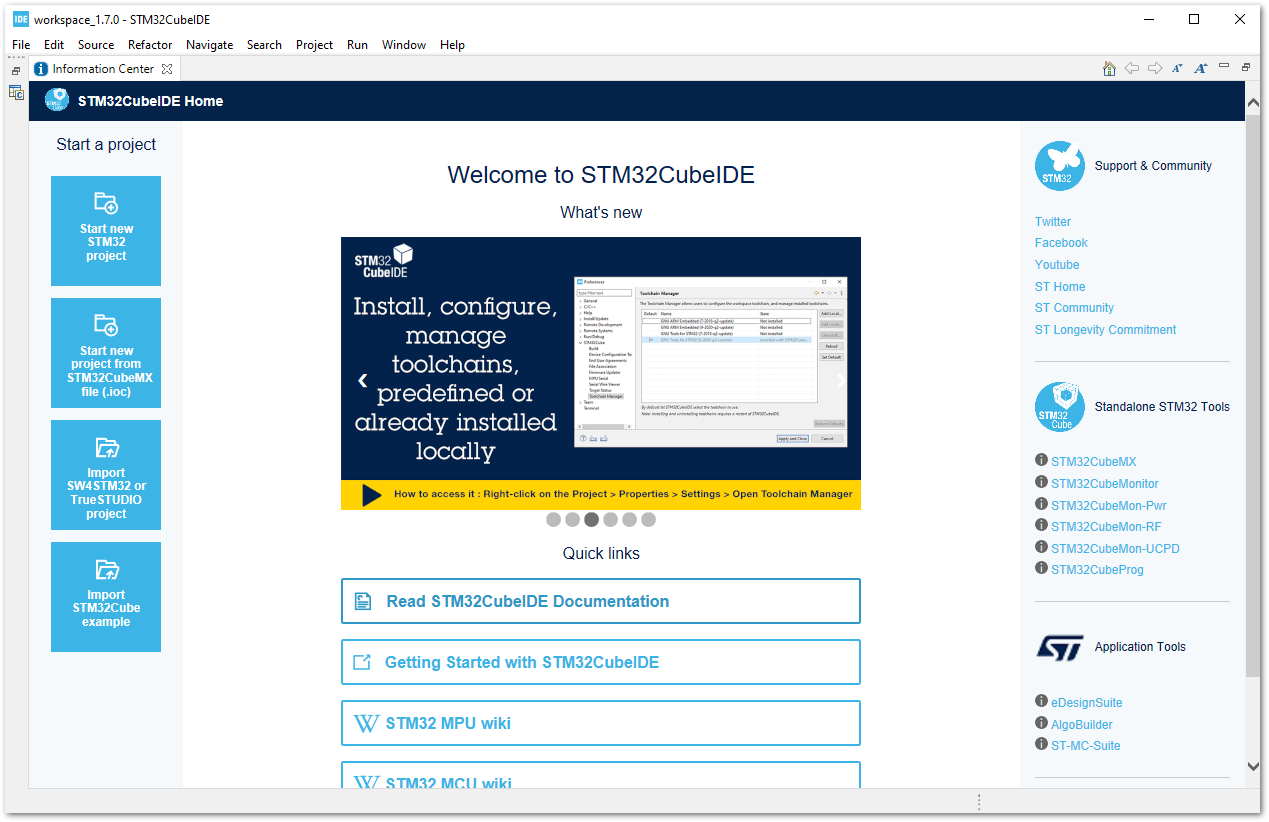Click the info icon beside STM32CubeMon-Pwr
The height and width of the screenshot is (822, 1269).
pyautogui.click(x=1042, y=505)
